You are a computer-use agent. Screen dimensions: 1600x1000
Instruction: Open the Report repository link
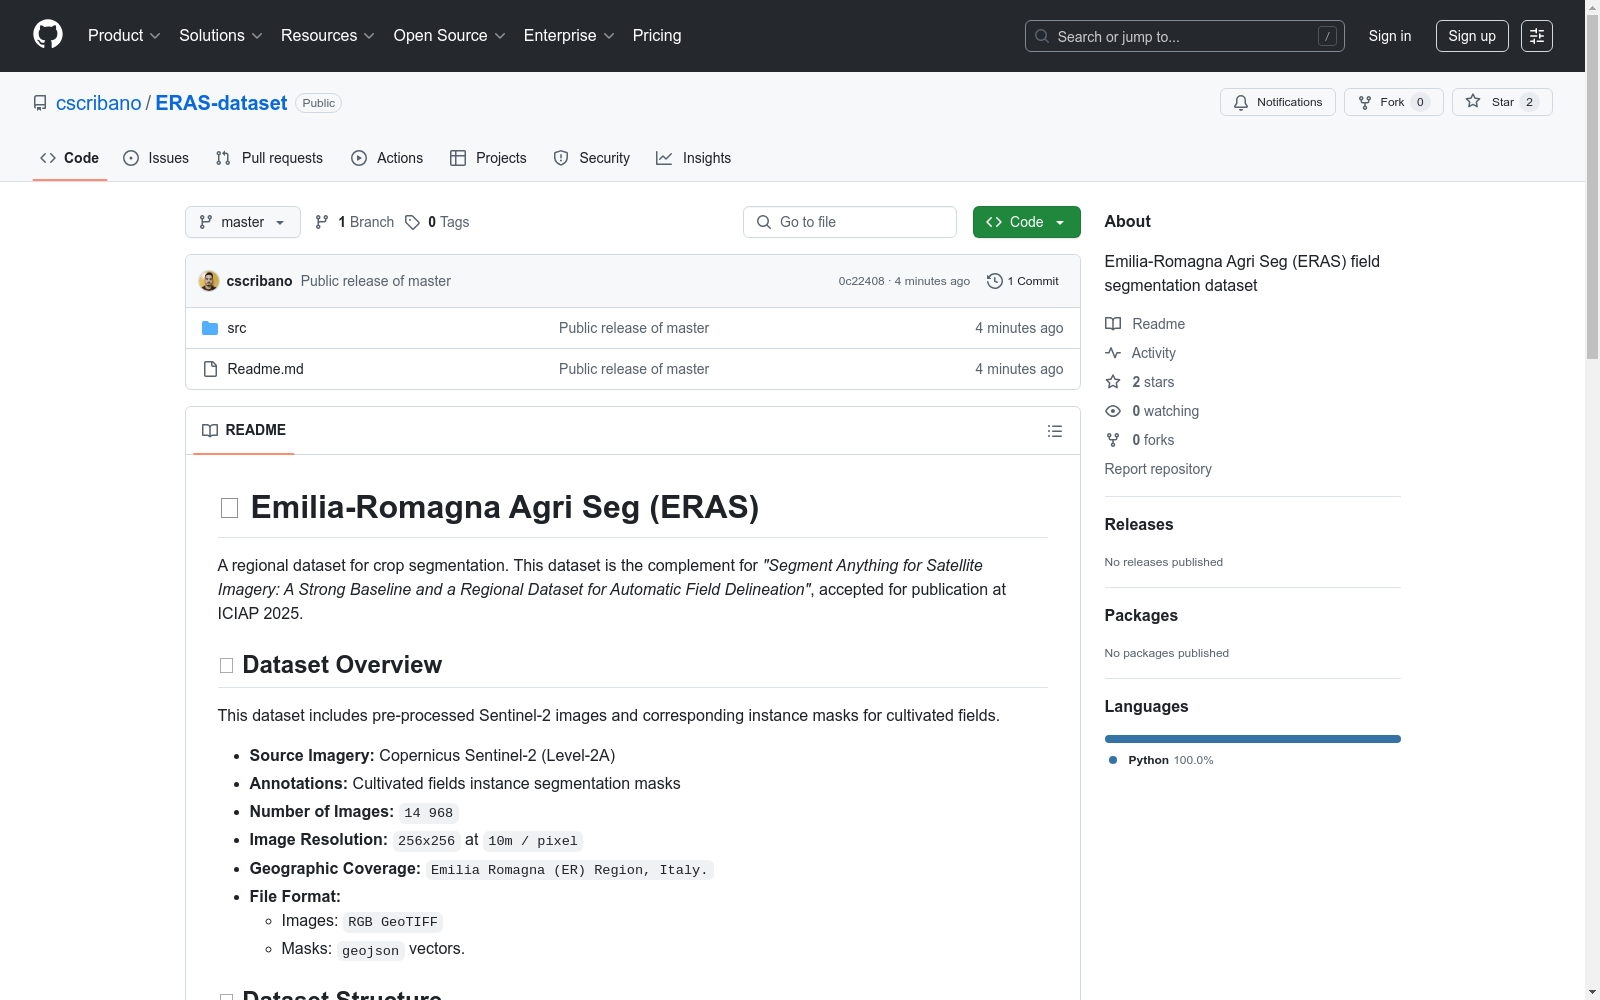pos(1158,469)
